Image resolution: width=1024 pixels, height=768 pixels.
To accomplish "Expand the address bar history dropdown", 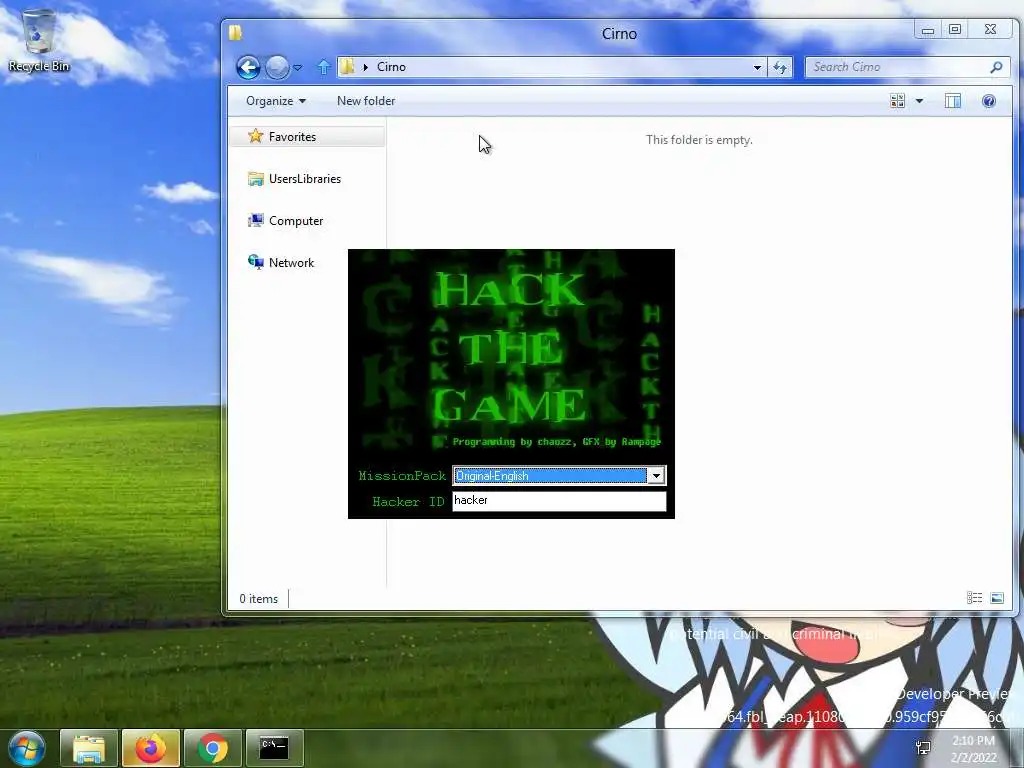I will (x=758, y=67).
